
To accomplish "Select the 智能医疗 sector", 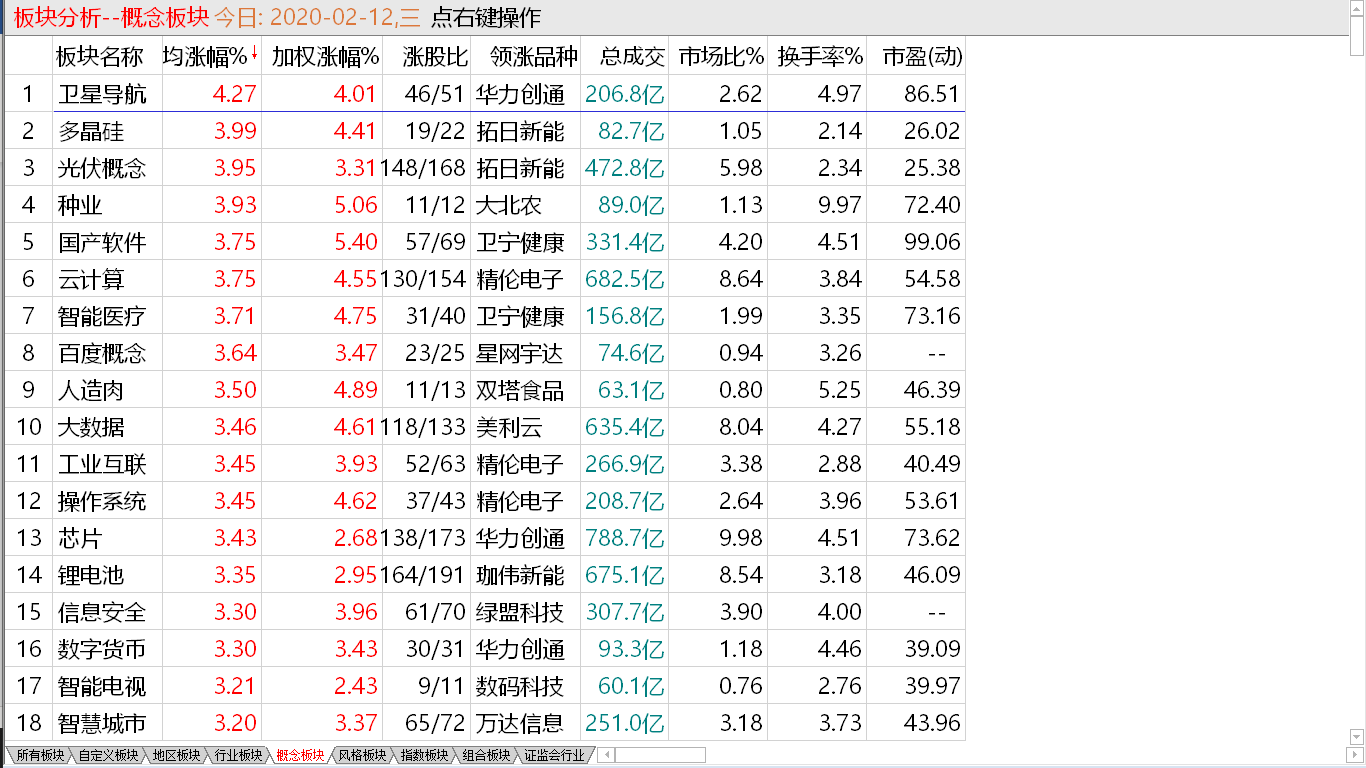I will coord(102,316).
